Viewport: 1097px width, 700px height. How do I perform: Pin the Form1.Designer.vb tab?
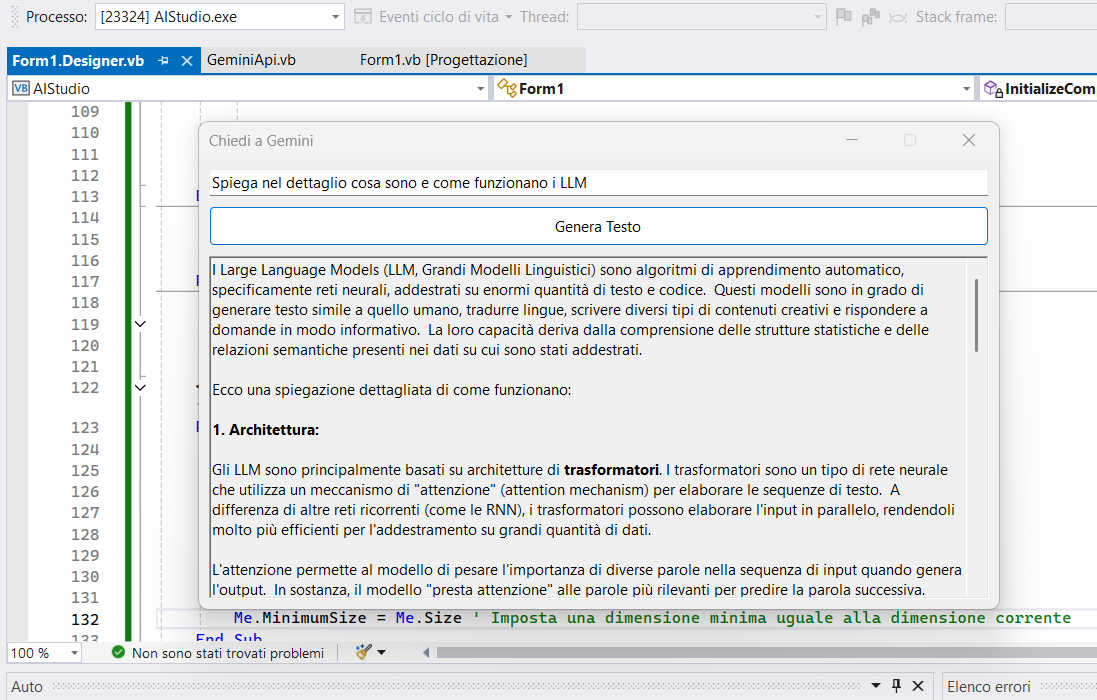(x=164, y=61)
